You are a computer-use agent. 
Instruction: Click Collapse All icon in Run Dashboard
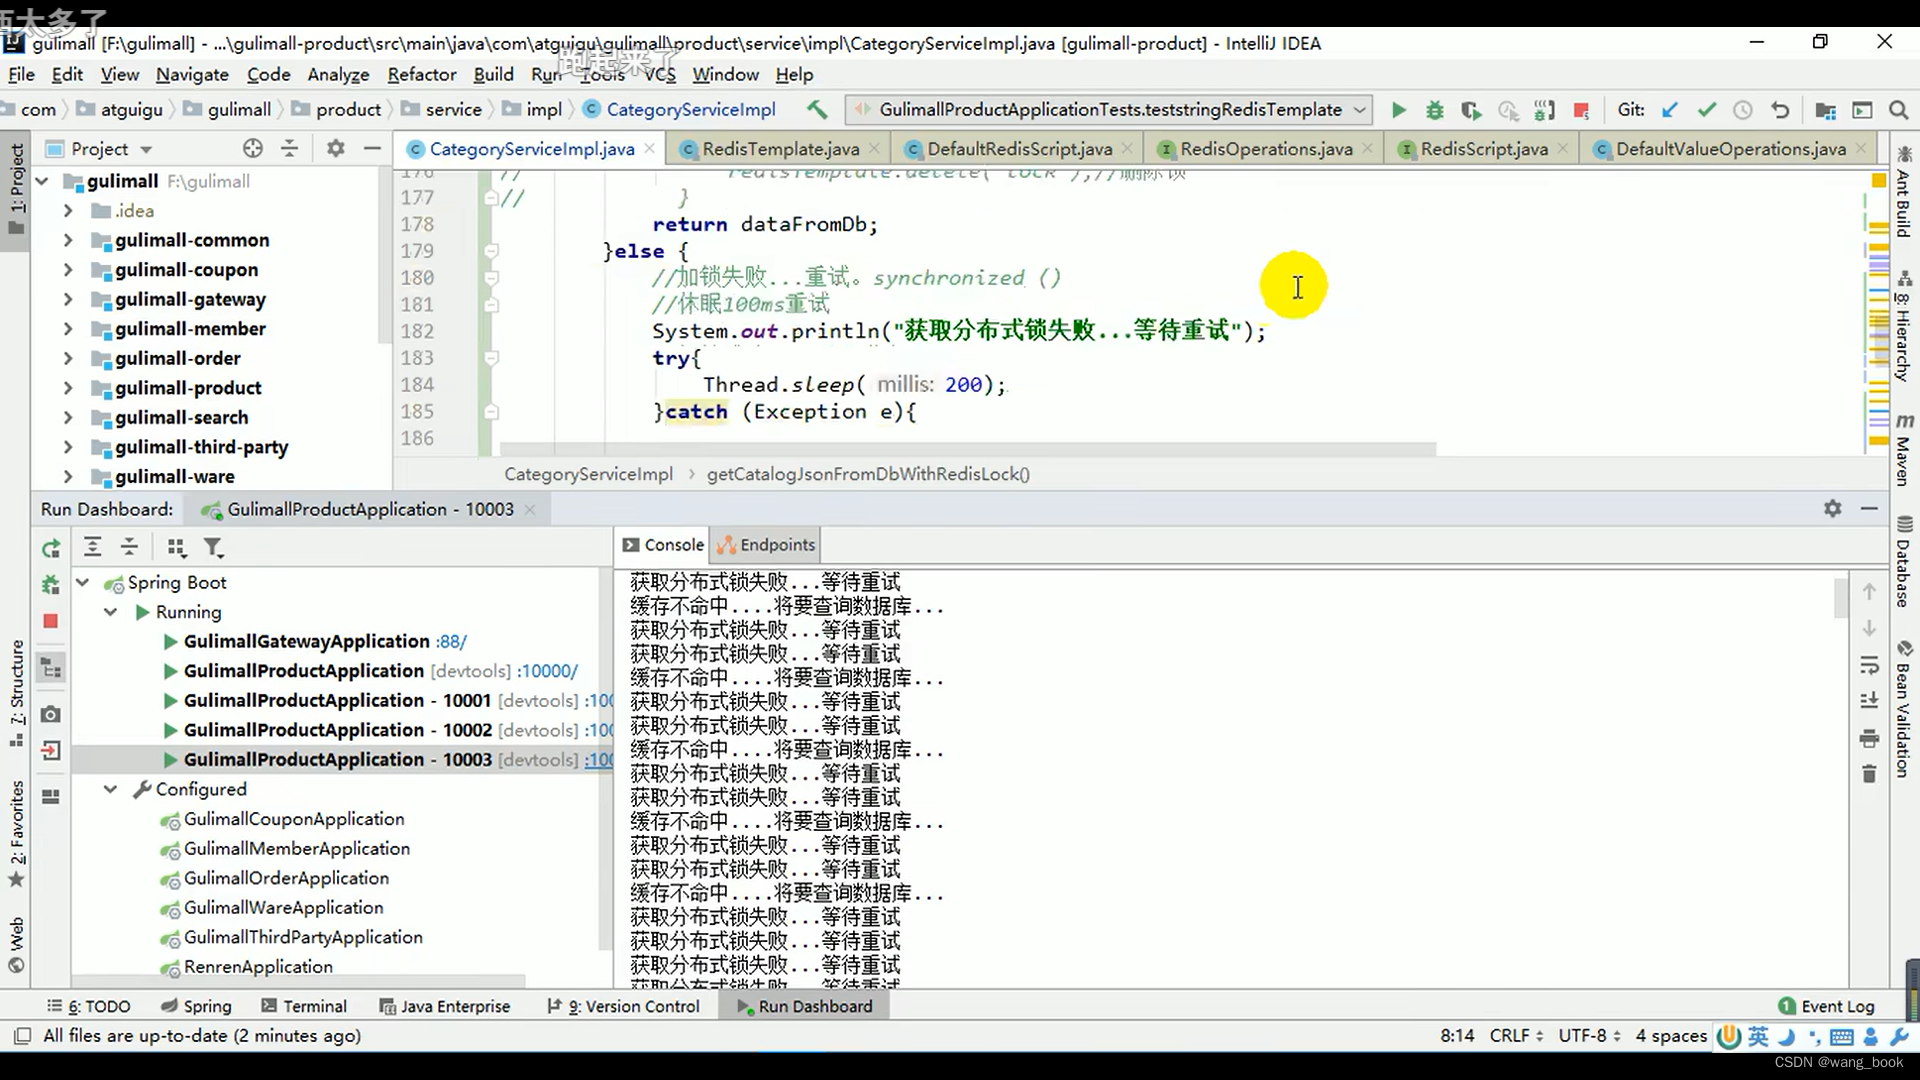(x=129, y=546)
